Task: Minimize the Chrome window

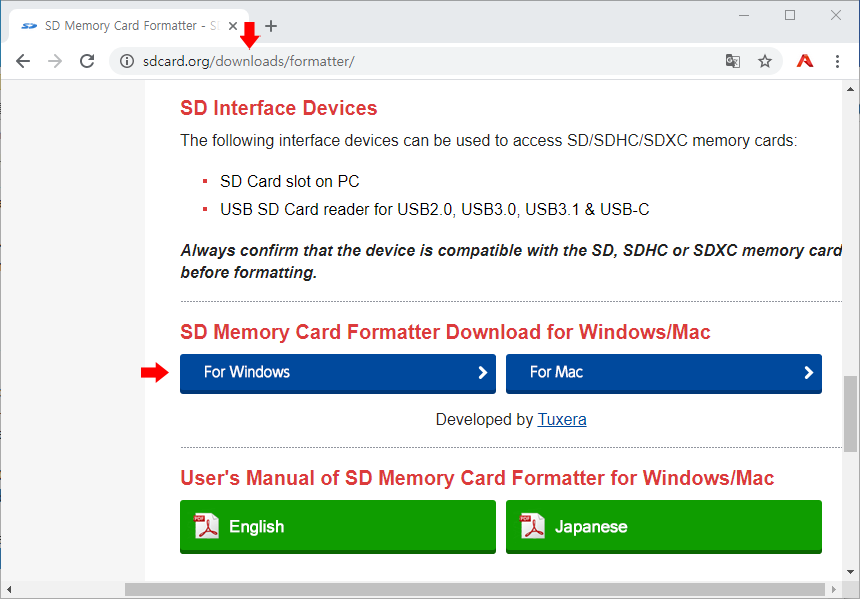Action: click(744, 15)
